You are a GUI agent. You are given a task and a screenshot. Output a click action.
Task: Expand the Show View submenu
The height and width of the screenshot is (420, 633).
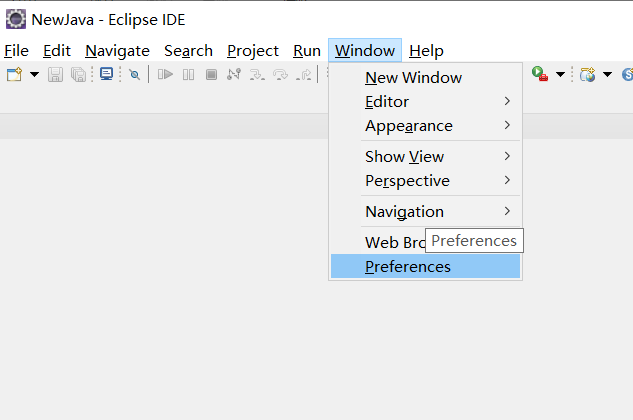[425, 156]
